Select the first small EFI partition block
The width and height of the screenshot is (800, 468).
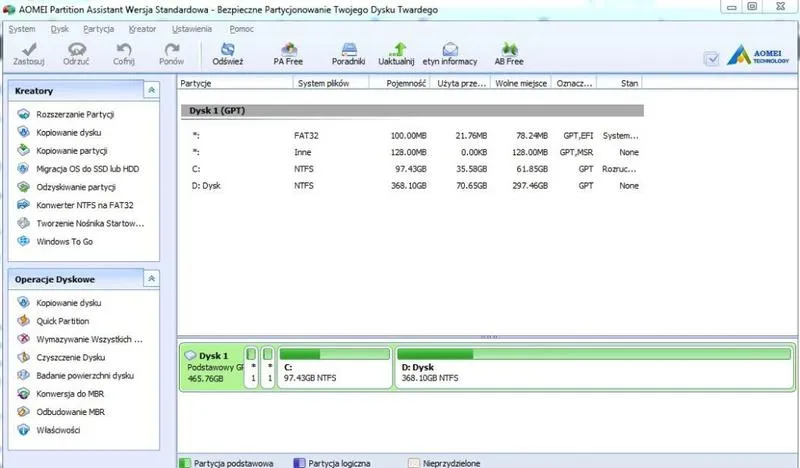pyautogui.click(x=252, y=367)
